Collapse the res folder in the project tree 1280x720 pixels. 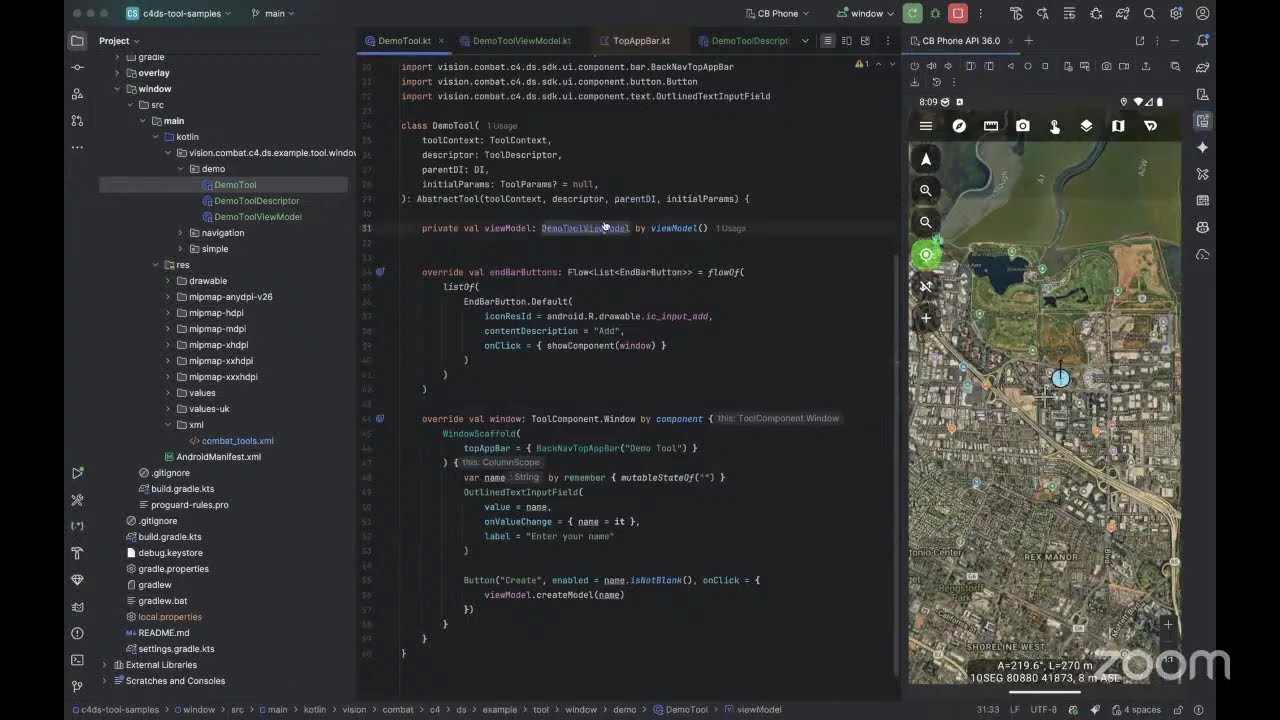coord(156,265)
